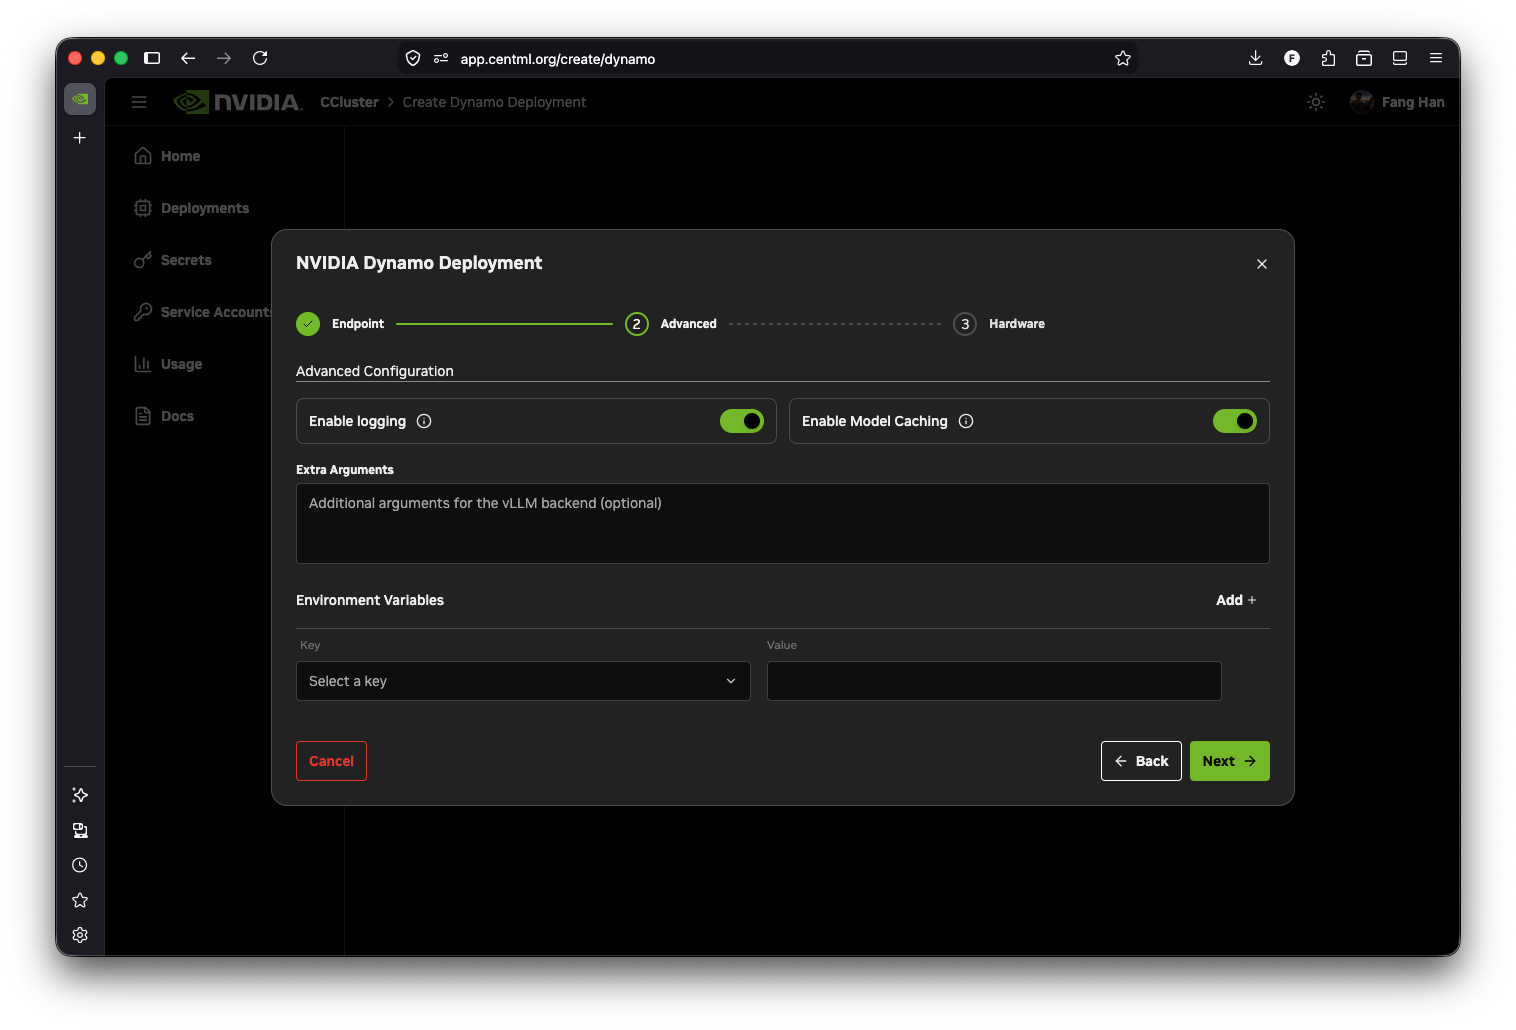Disable the Enable logging switch

tap(742, 421)
